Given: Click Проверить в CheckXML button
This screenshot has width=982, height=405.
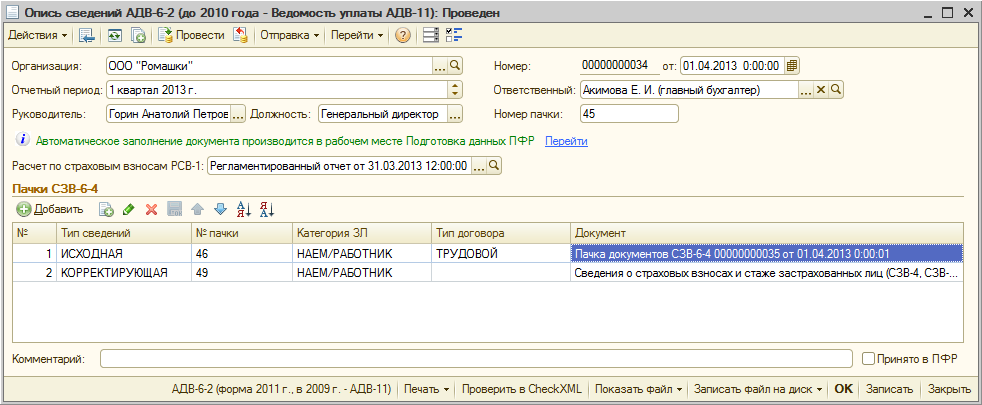Looking at the screenshot, I should pos(524,389).
